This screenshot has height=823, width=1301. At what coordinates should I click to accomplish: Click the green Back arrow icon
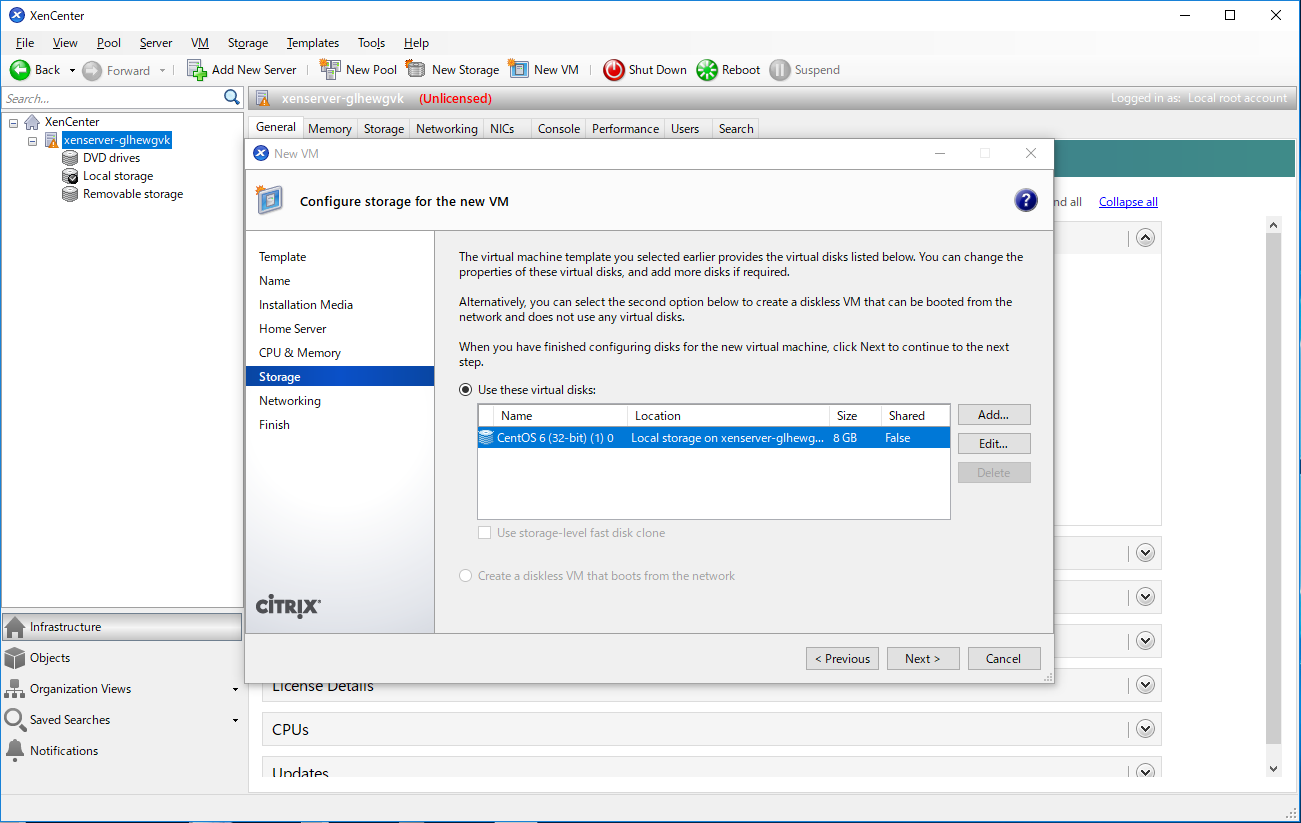[x=20, y=70]
